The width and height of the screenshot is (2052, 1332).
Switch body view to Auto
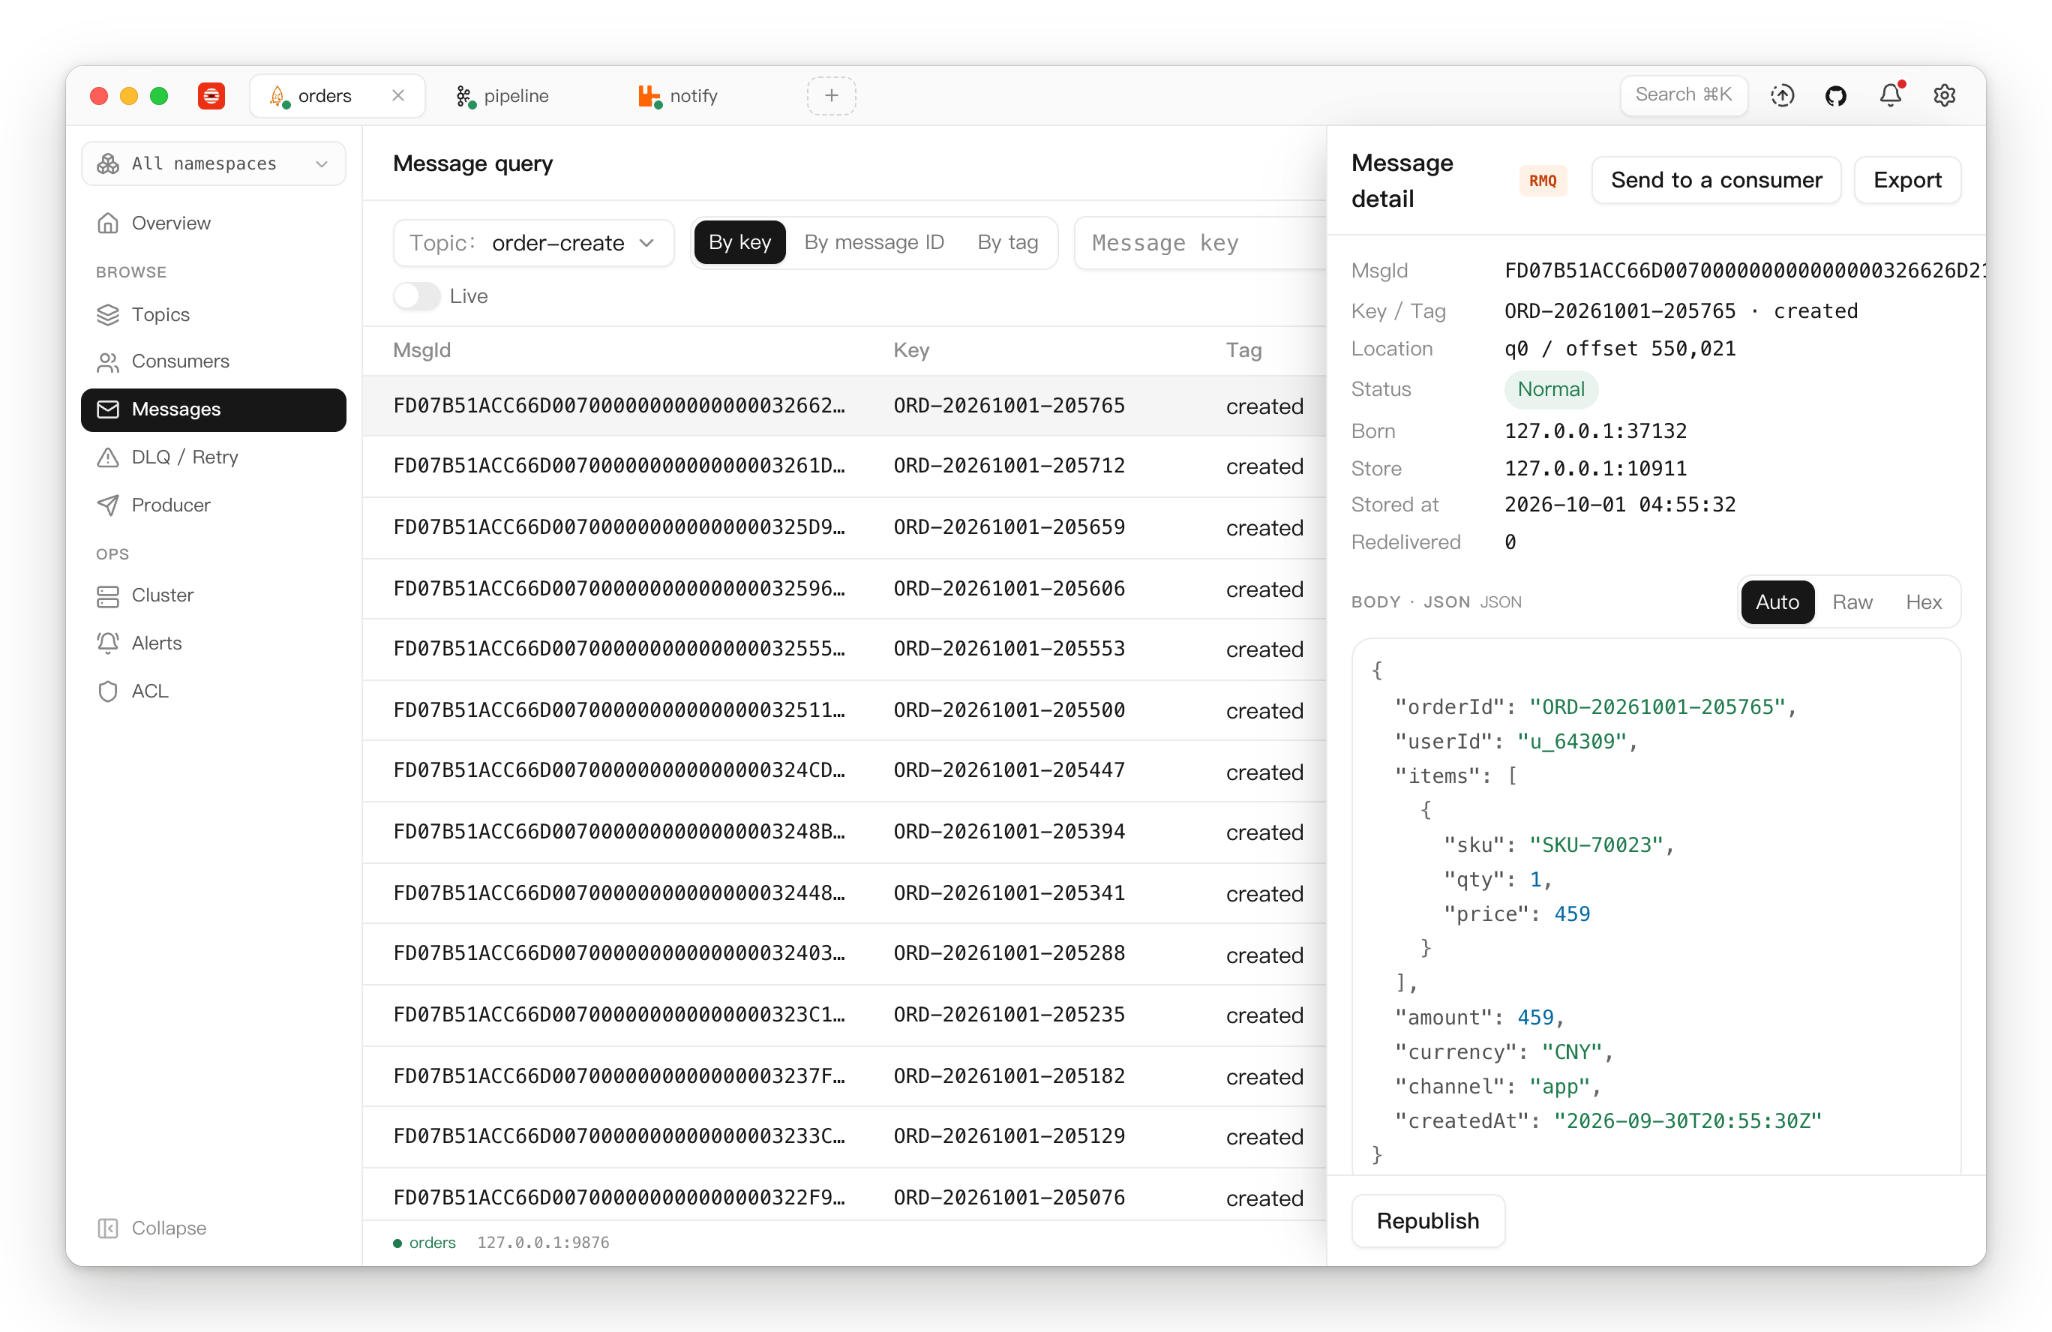(x=1777, y=603)
